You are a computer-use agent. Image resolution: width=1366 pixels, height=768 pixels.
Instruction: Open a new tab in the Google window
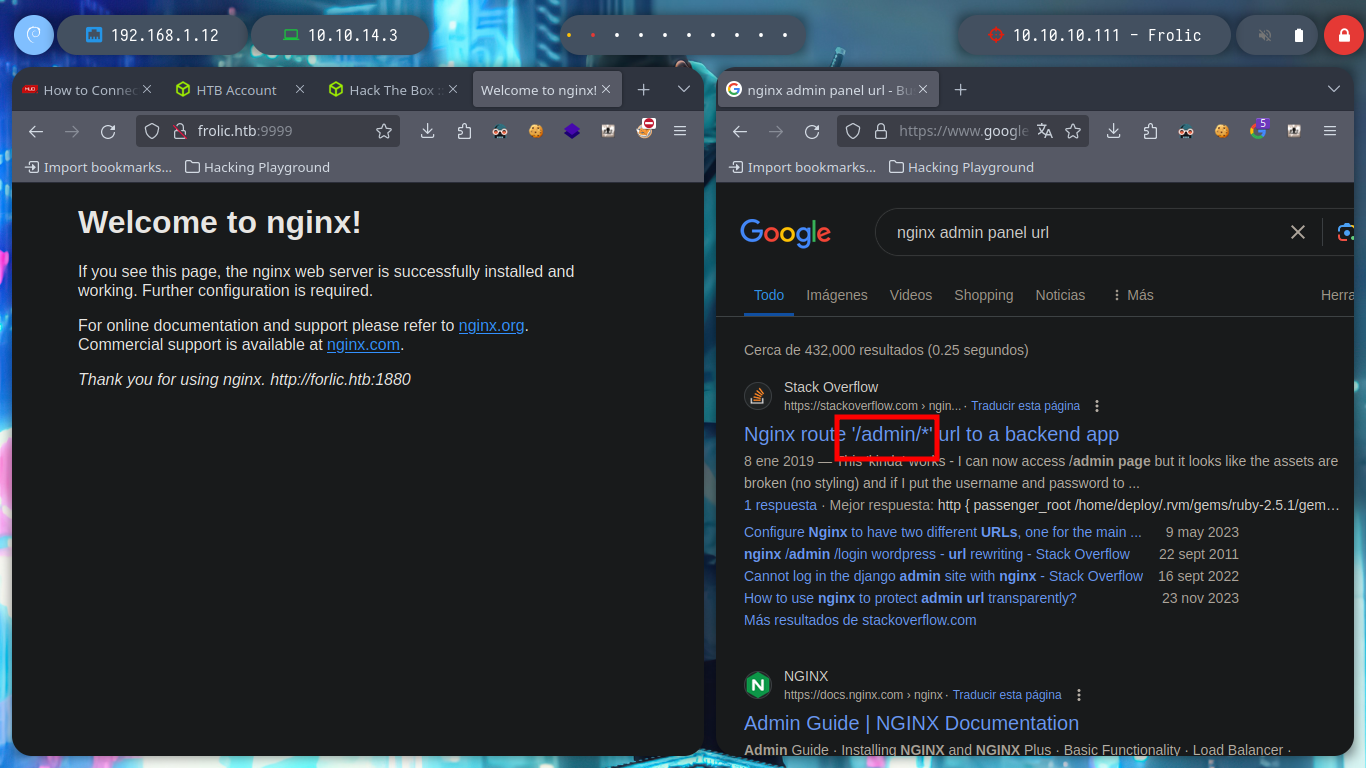(x=960, y=90)
